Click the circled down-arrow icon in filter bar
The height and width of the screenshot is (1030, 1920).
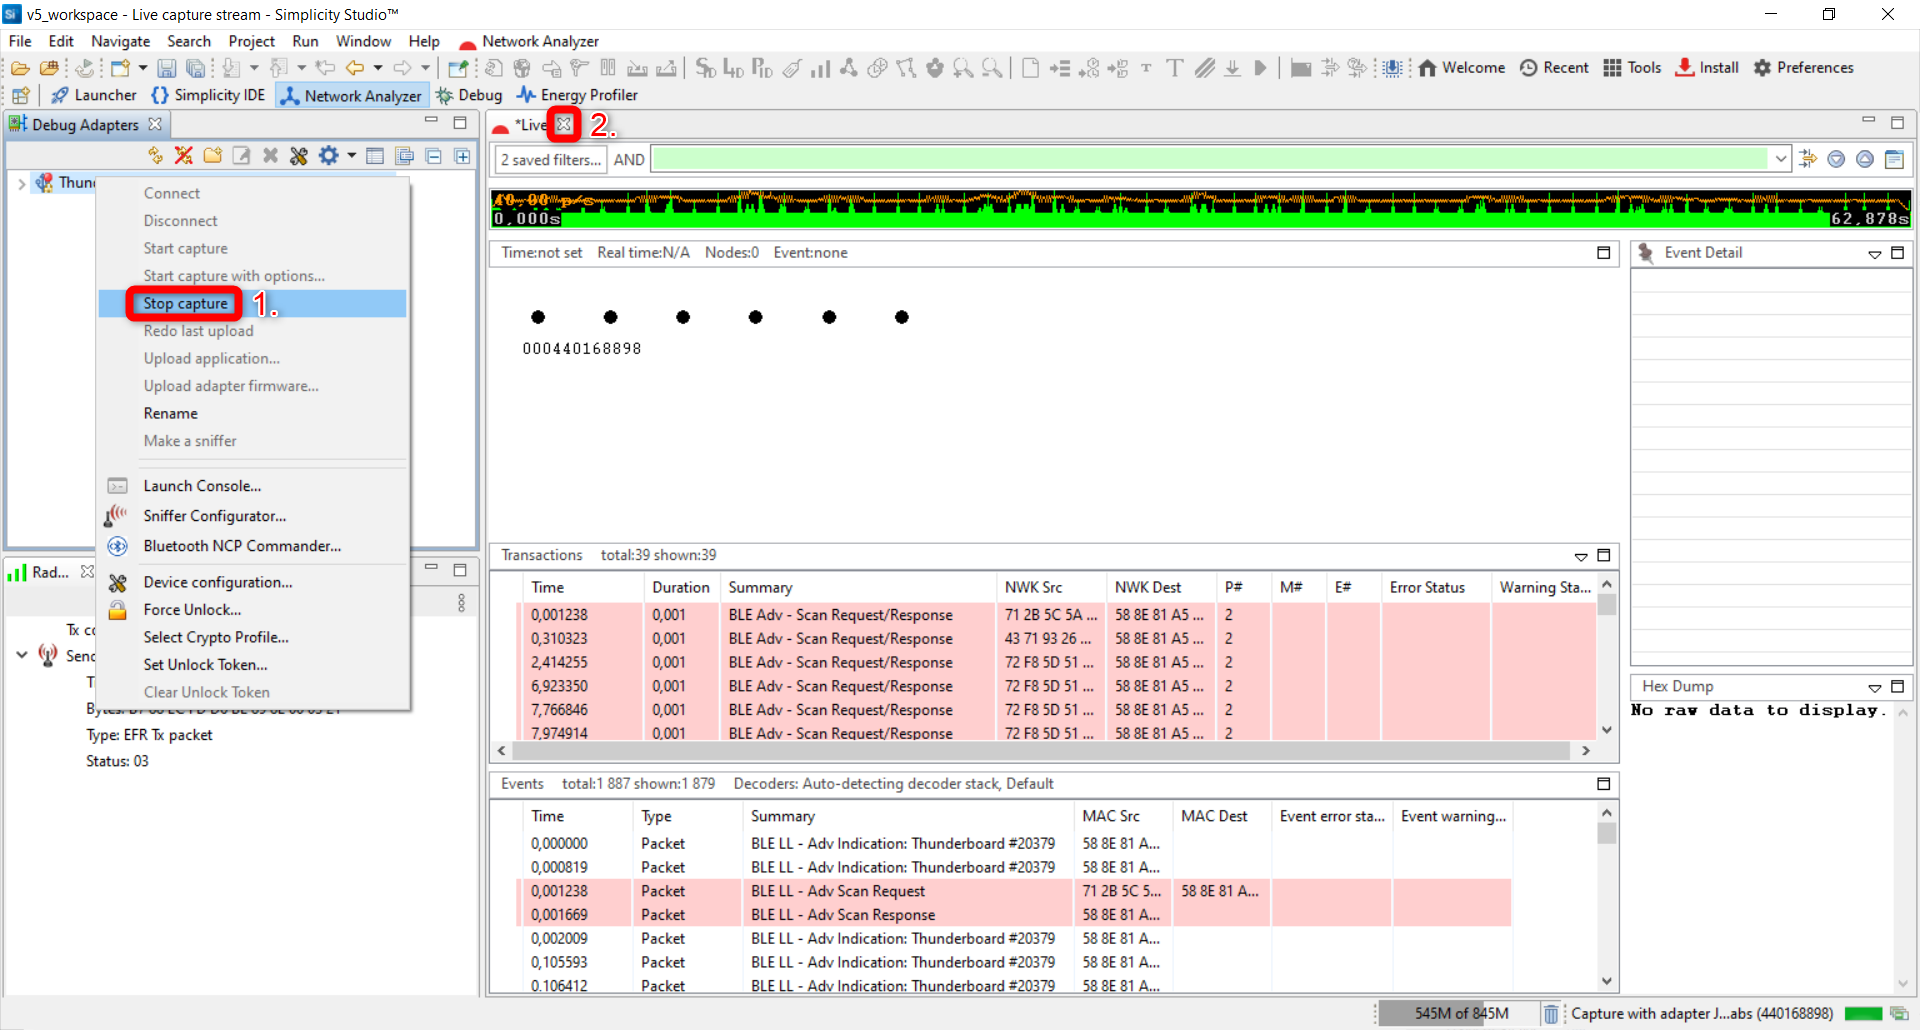point(1836,159)
